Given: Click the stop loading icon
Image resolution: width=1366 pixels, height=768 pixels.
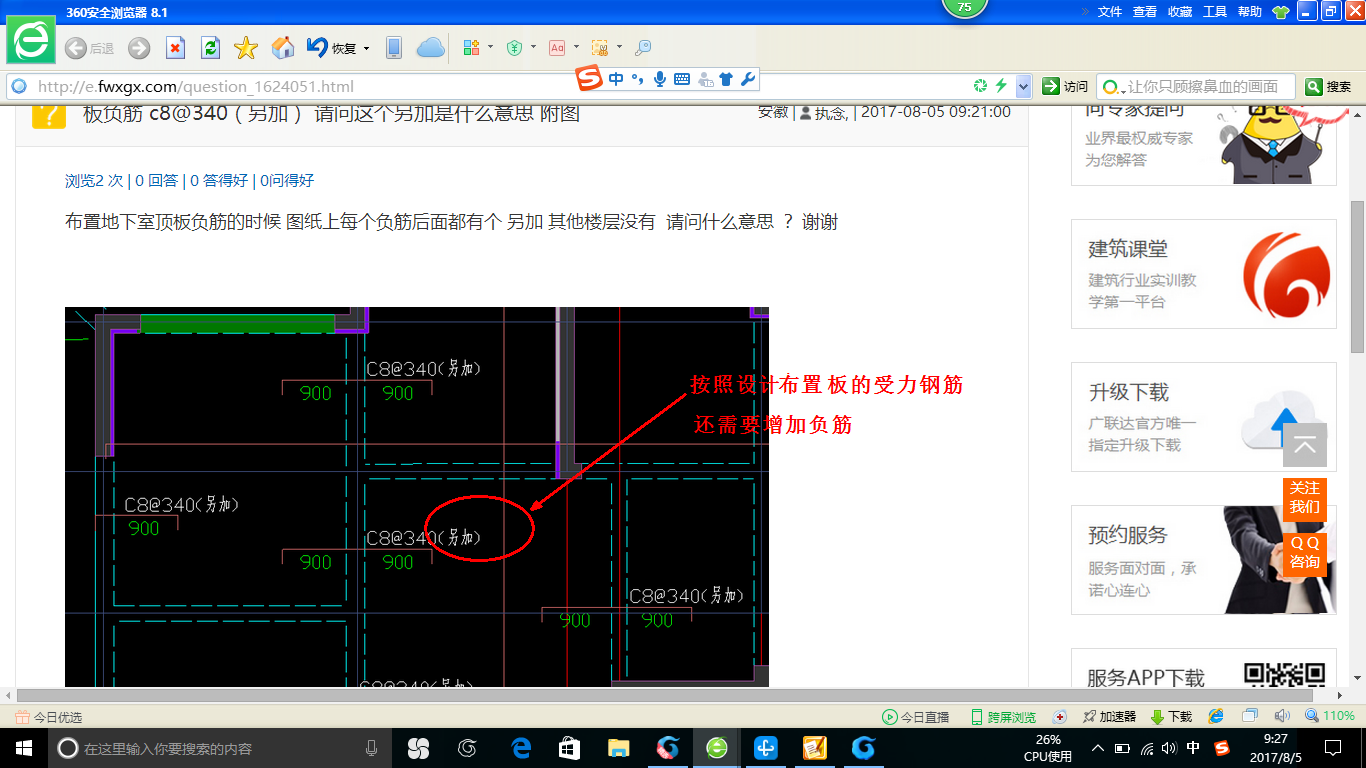Looking at the screenshot, I should [x=175, y=47].
